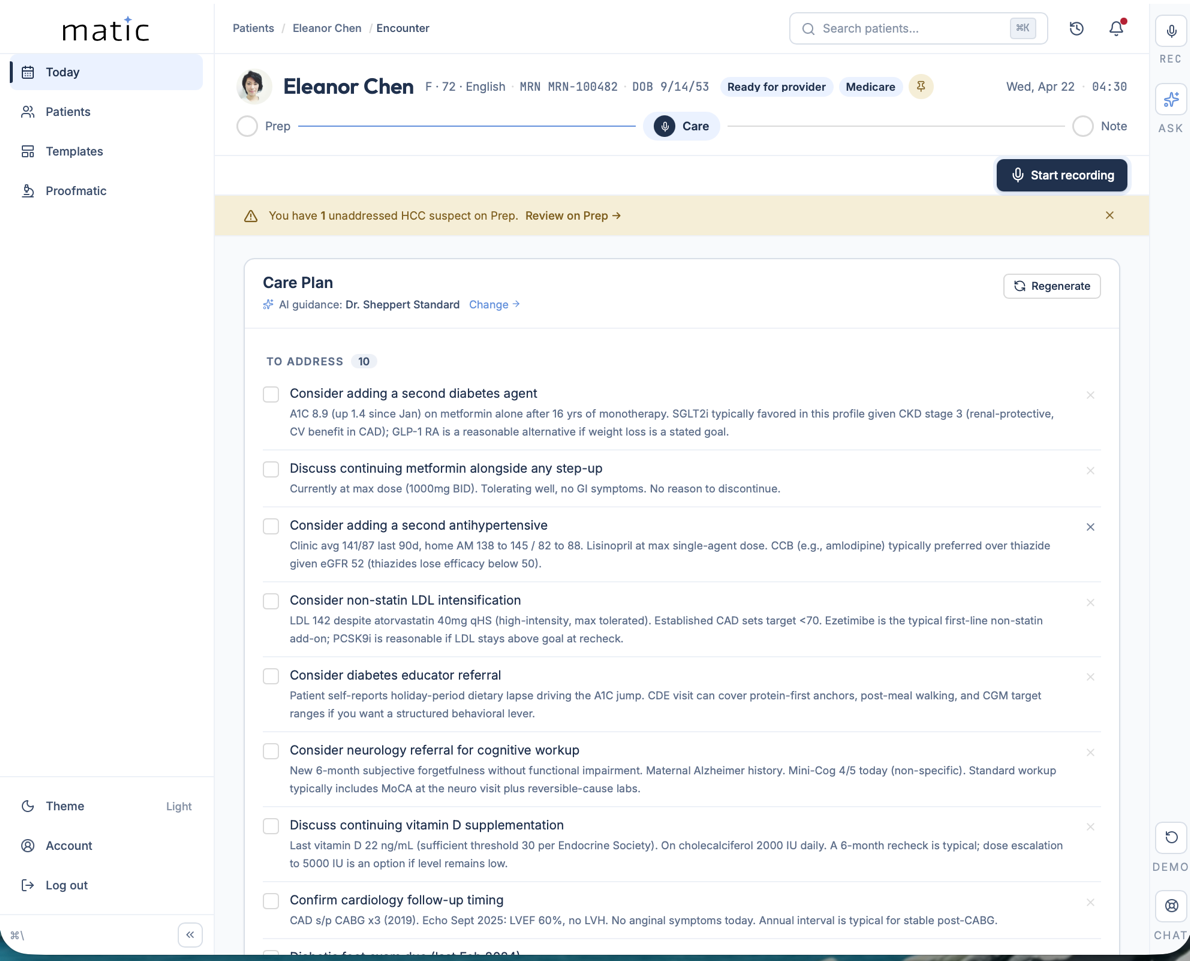Open Proofmatic in the sidebar
The height and width of the screenshot is (961, 1190).
106,191
